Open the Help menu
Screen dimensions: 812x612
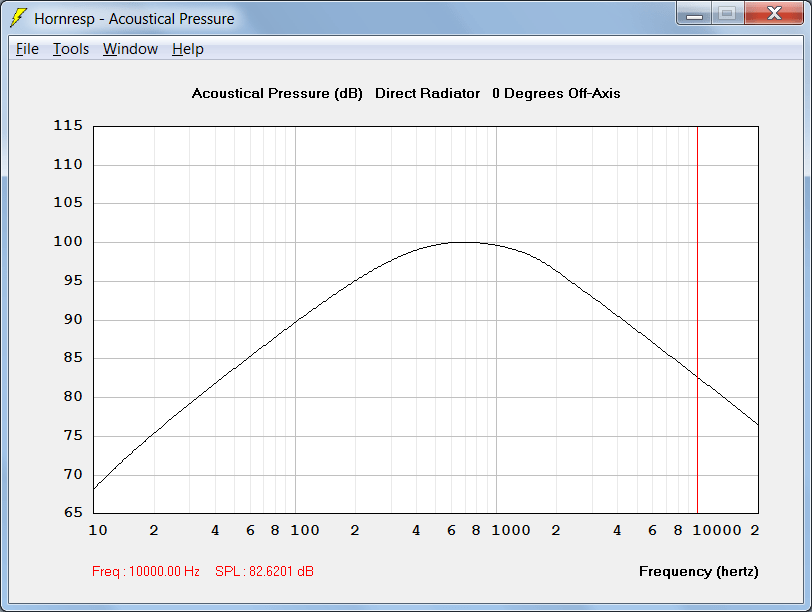coord(187,49)
